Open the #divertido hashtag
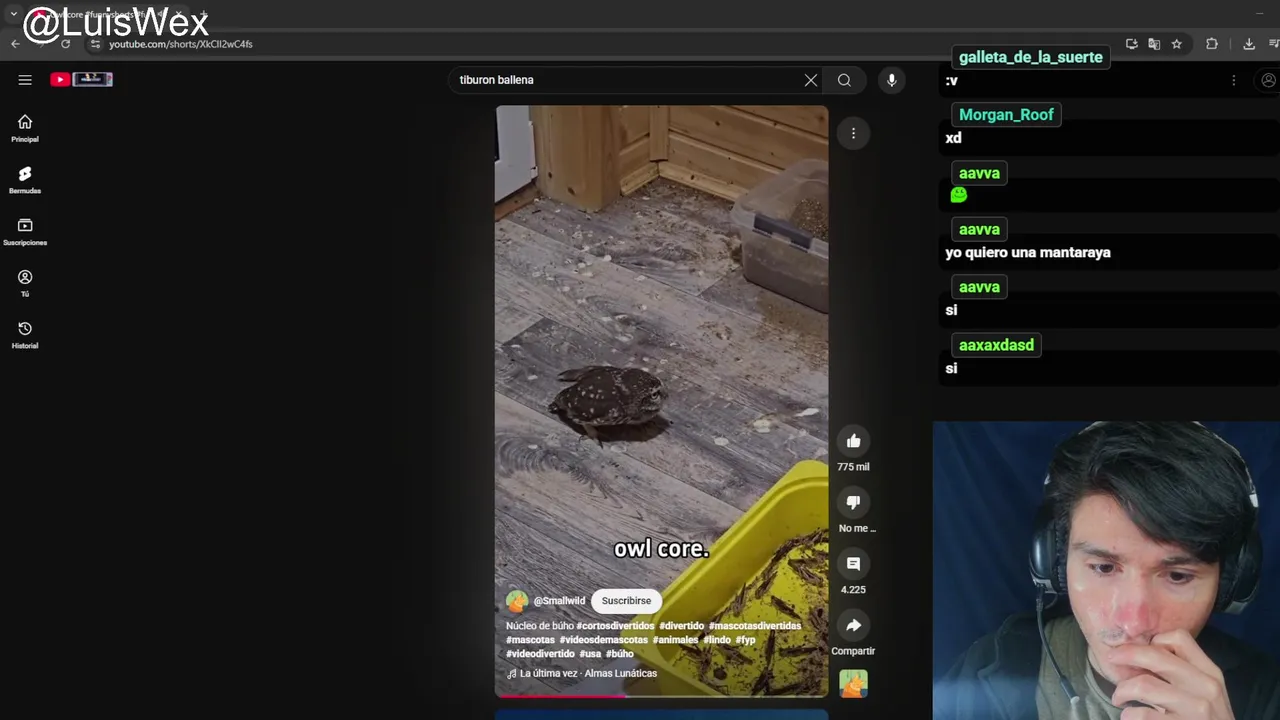The width and height of the screenshot is (1280, 720). (681, 626)
